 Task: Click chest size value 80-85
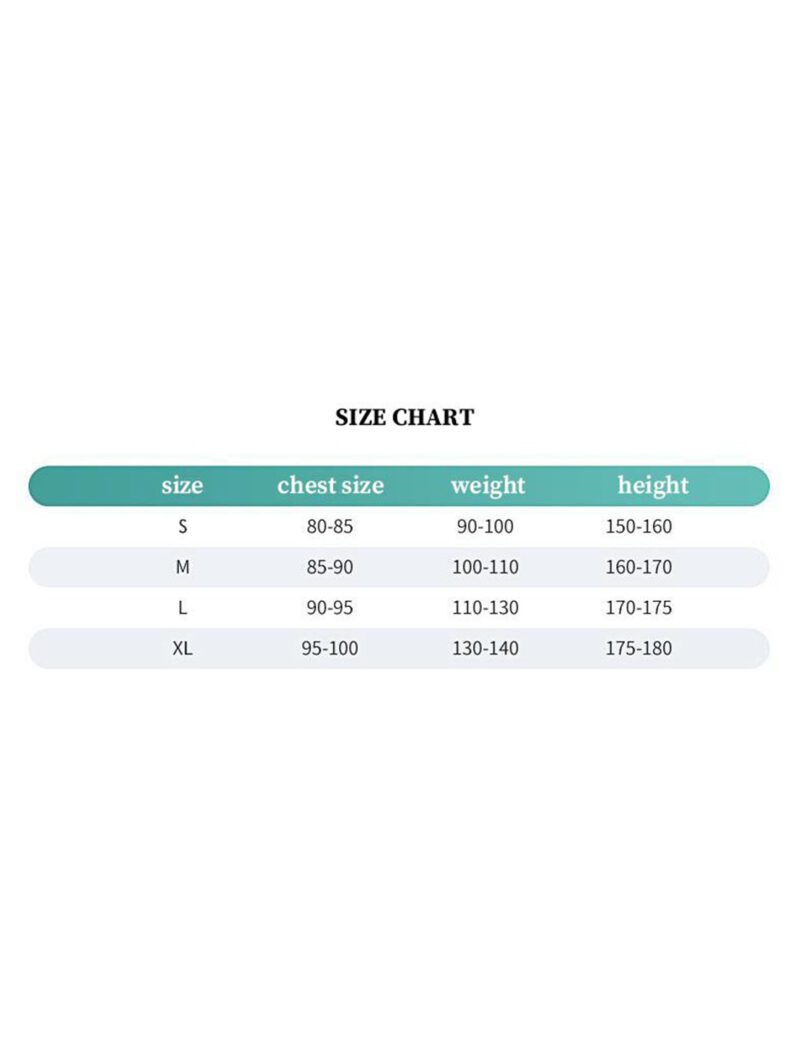(330, 527)
